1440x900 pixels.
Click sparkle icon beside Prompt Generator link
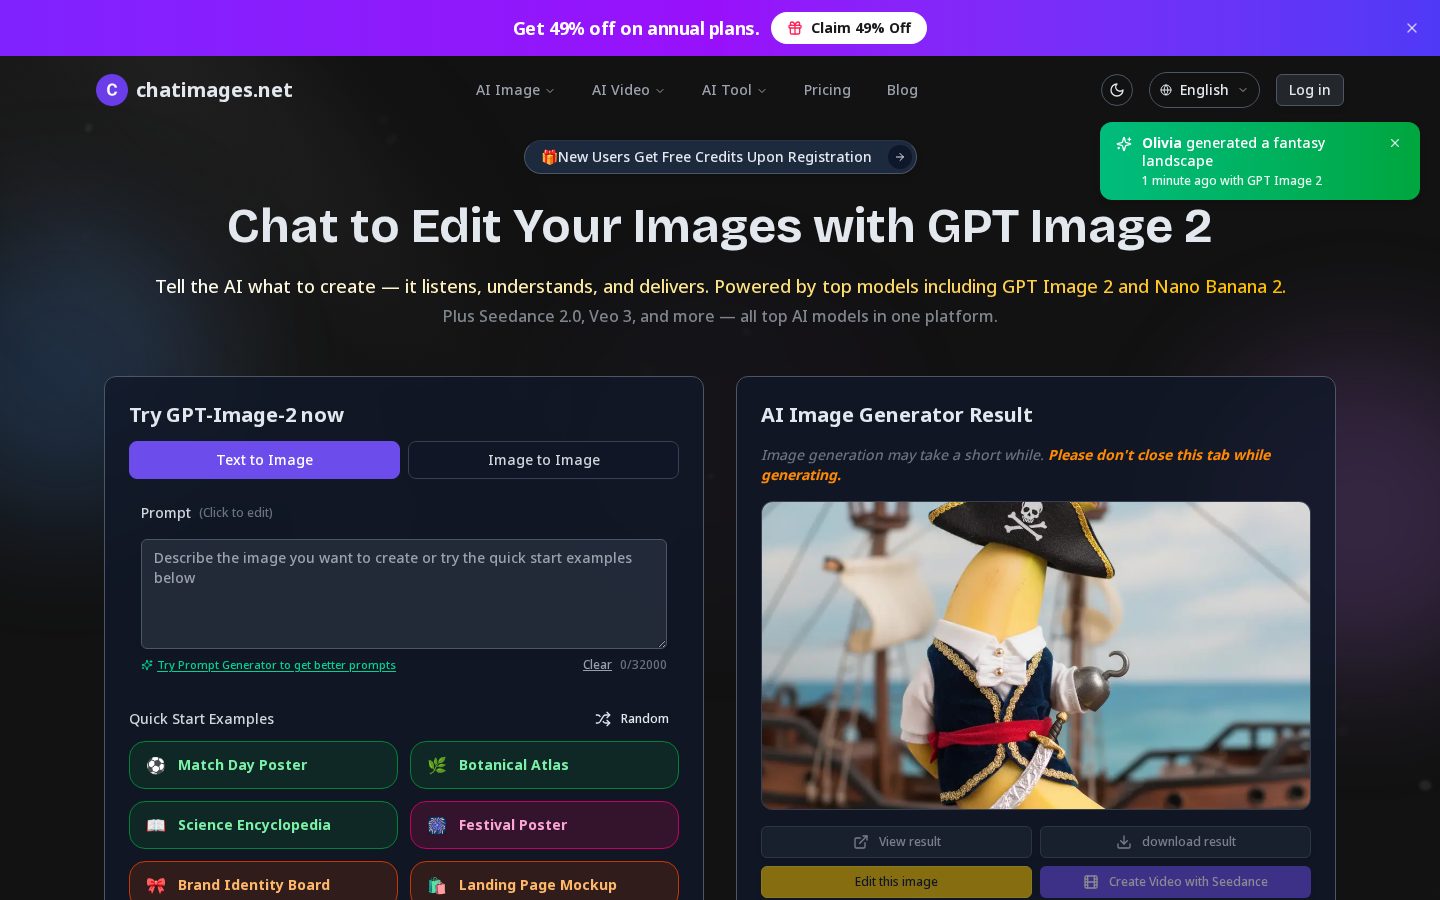[147, 665]
